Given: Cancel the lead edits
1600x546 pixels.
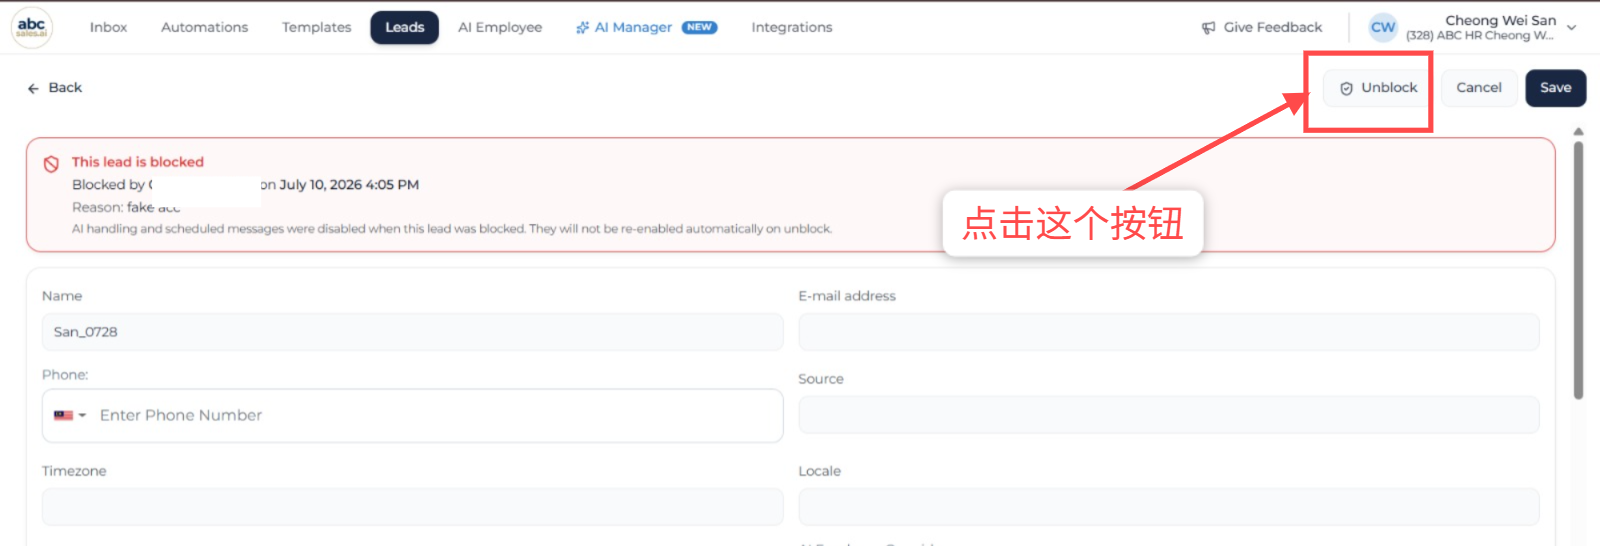Looking at the screenshot, I should pyautogui.click(x=1479, y=88).
